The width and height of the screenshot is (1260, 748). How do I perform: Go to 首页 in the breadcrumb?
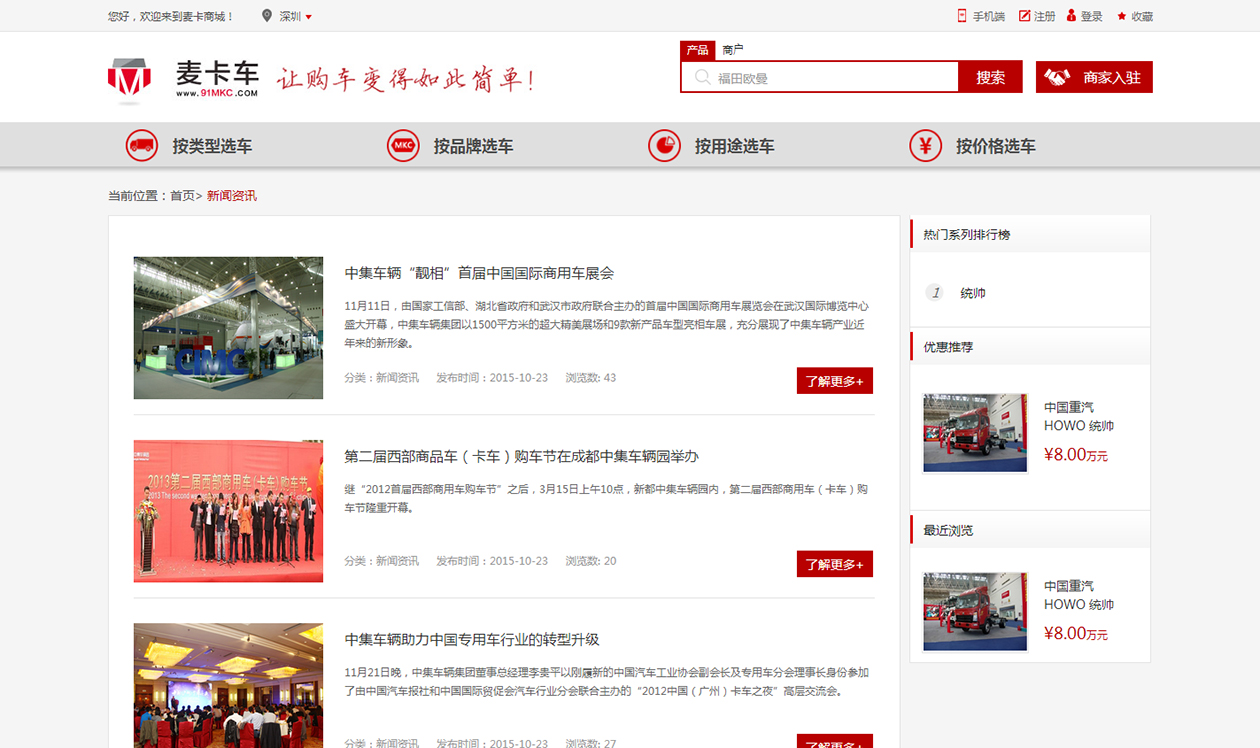[182, 196]
